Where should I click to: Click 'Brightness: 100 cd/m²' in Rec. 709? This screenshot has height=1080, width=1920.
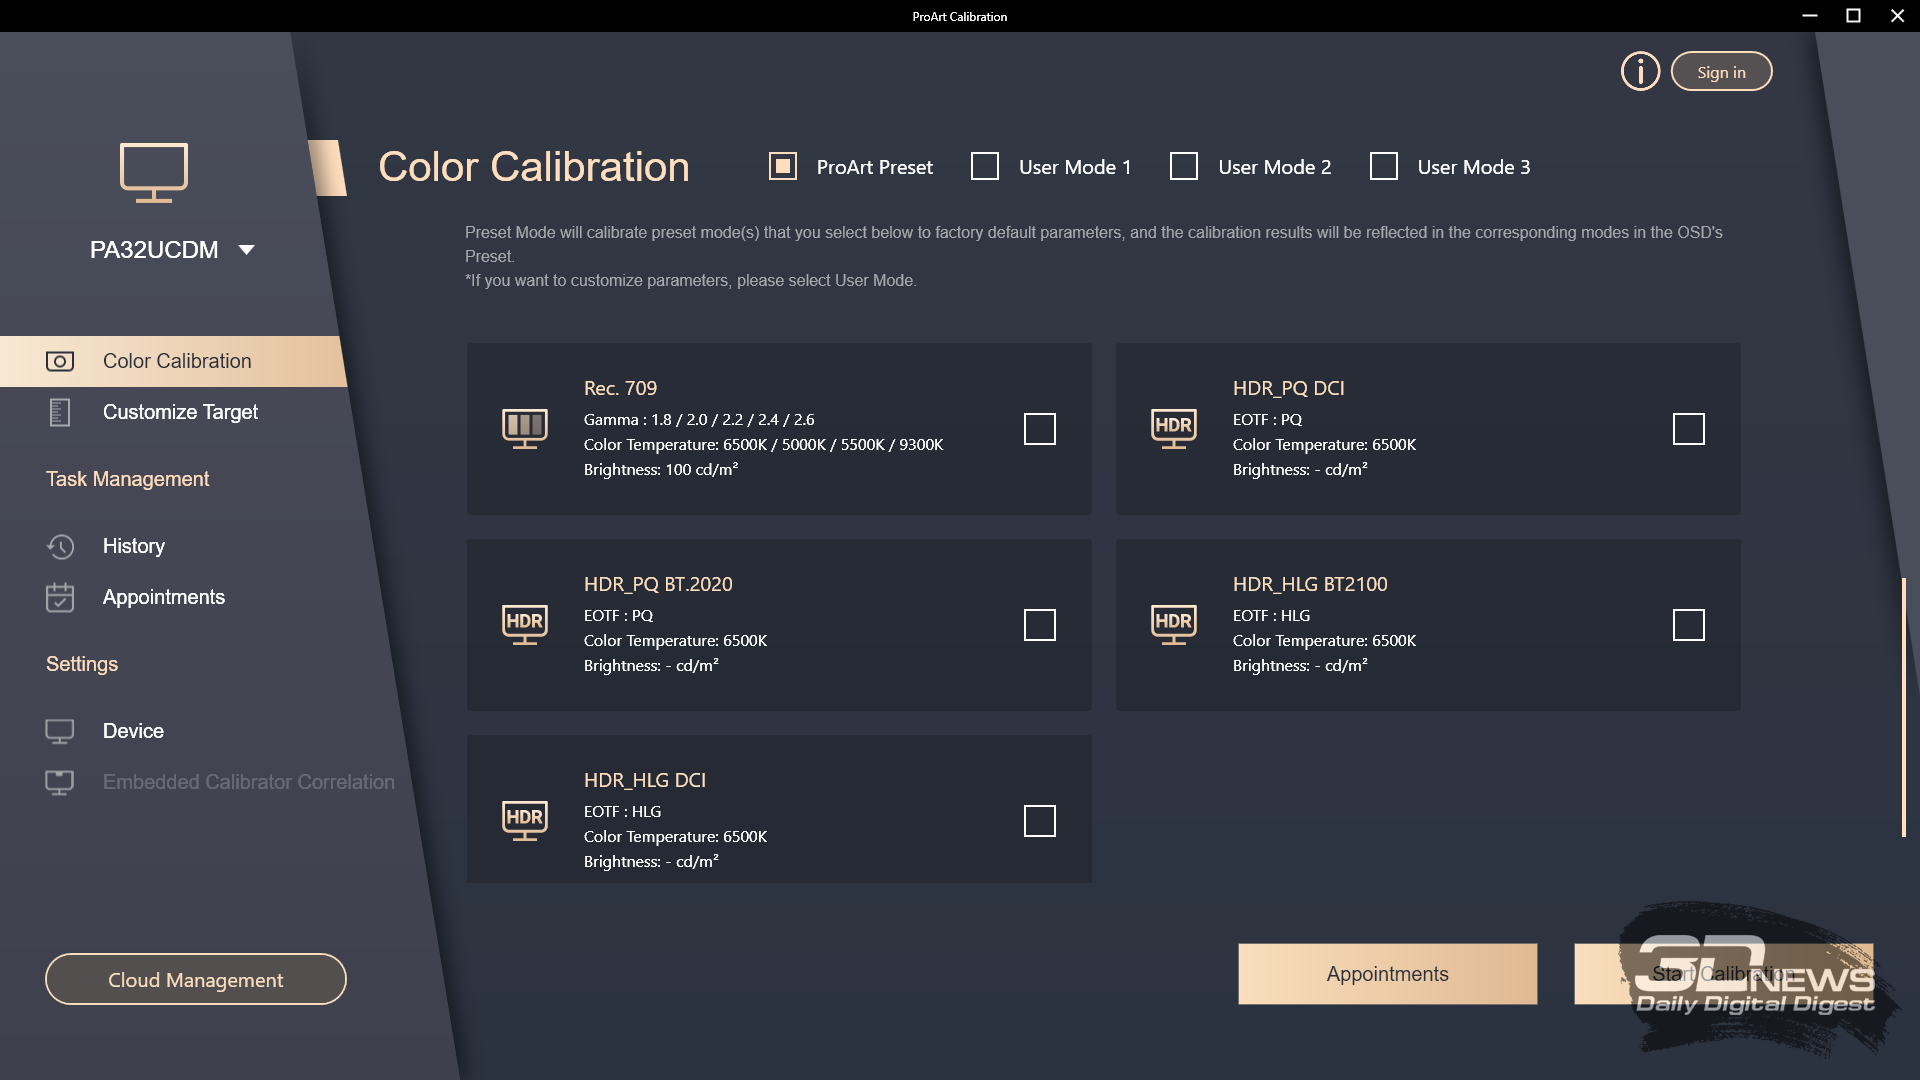coord(661,469)
